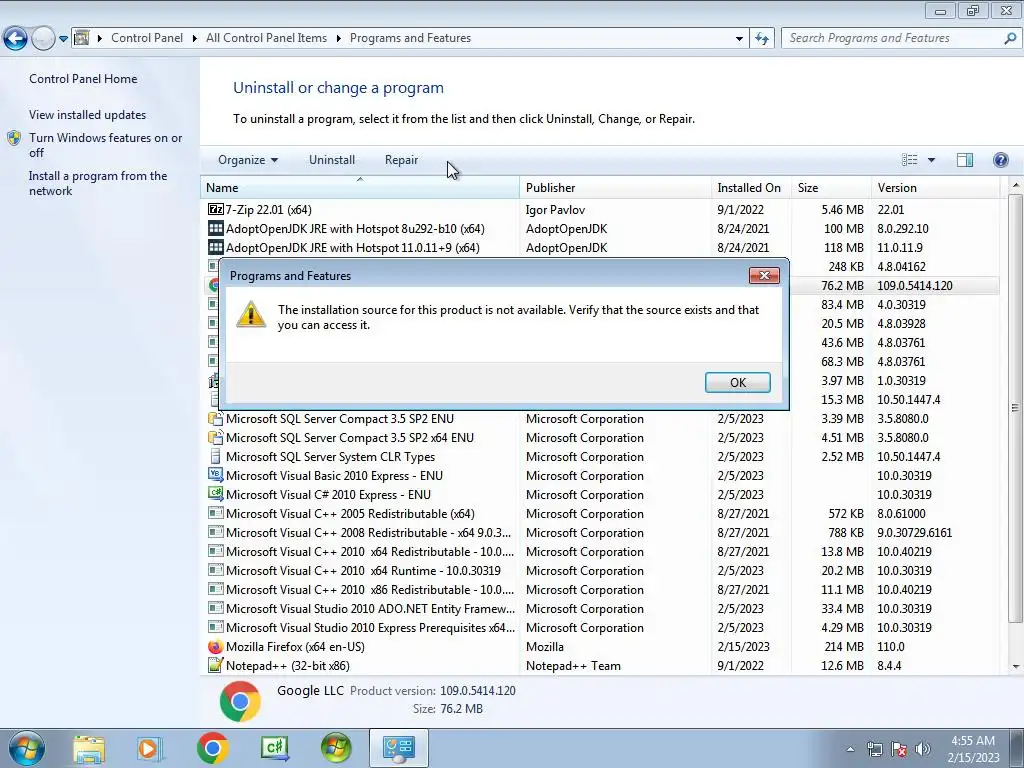
Task: Sort by the Publisher column header
Action: coord(616,188)
